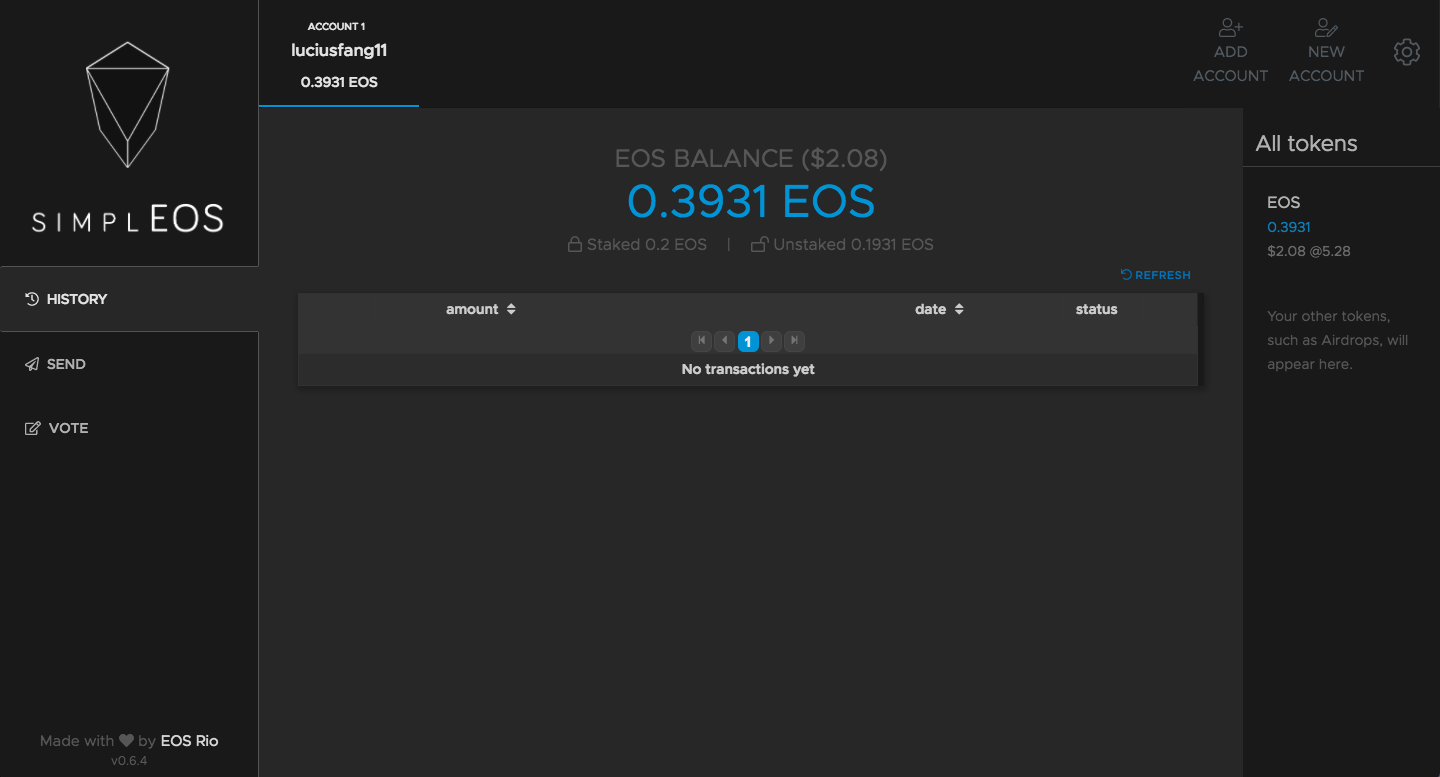
Task: Click the 'EOS BALANCE ($2.08)' heading
Action: pos(751,158)
